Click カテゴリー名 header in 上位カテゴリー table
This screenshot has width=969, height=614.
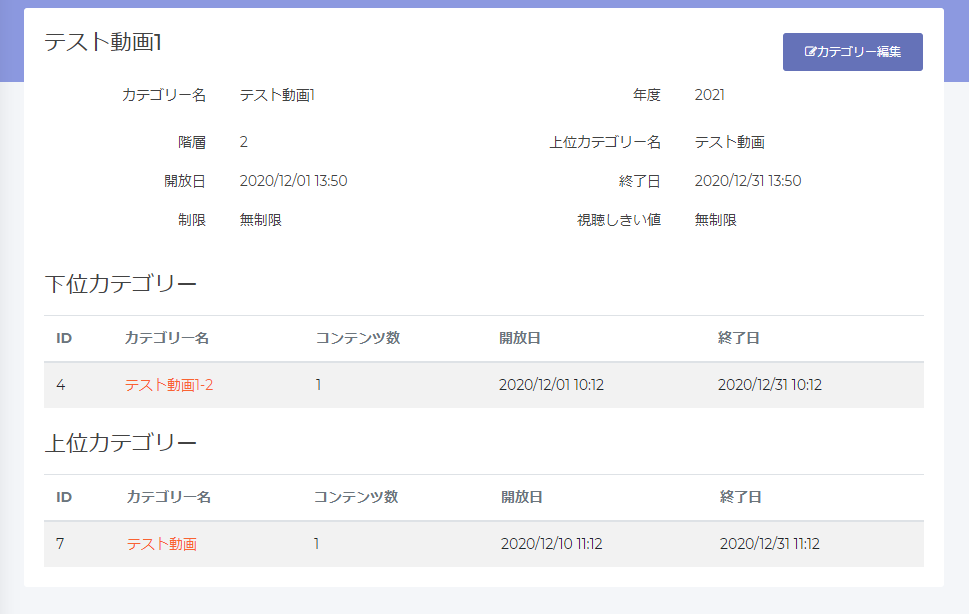tap(169, 497)
